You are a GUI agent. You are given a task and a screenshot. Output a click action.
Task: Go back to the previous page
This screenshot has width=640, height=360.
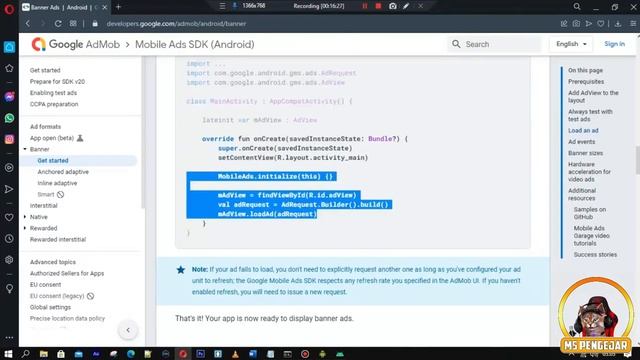pos(28,24)
